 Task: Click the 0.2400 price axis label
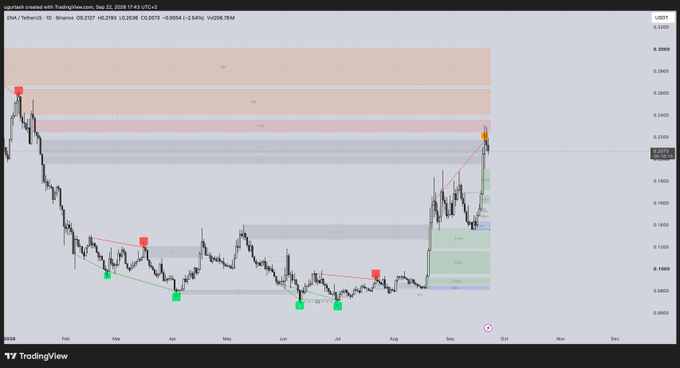point(661,115)
